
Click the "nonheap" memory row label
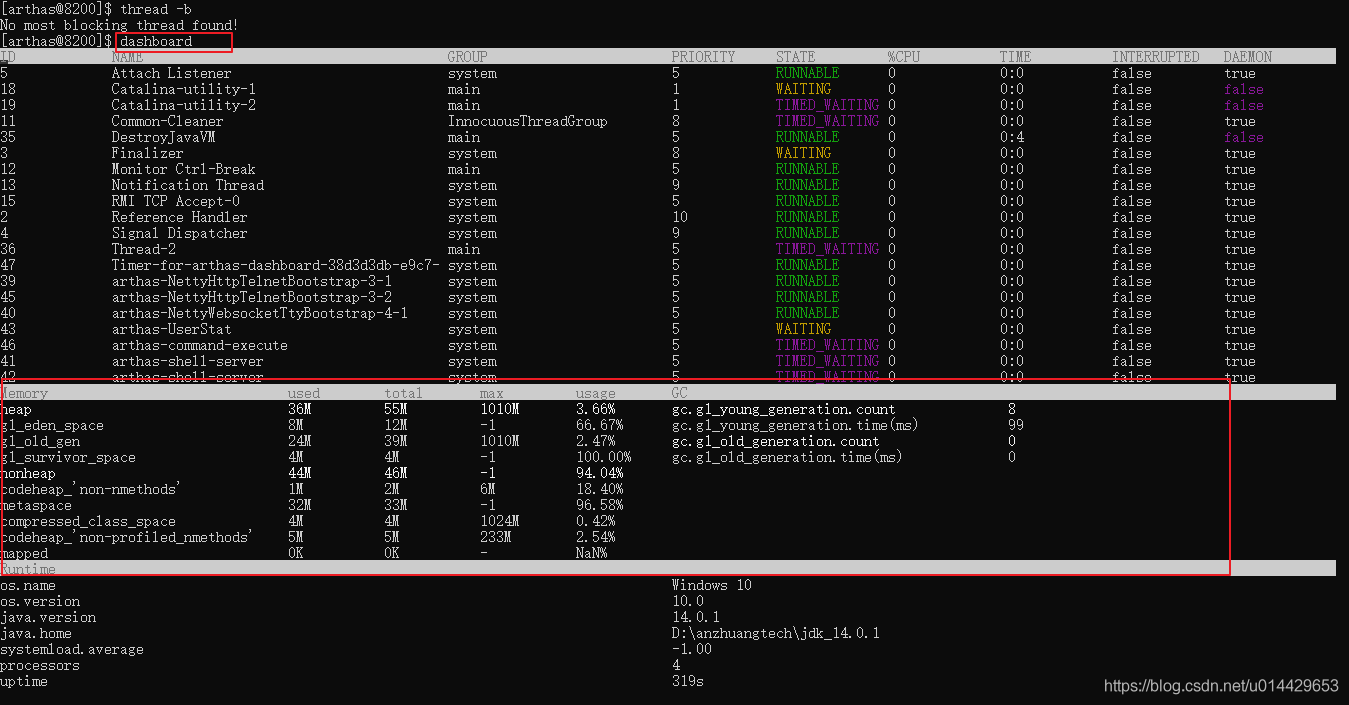[28, 473]
